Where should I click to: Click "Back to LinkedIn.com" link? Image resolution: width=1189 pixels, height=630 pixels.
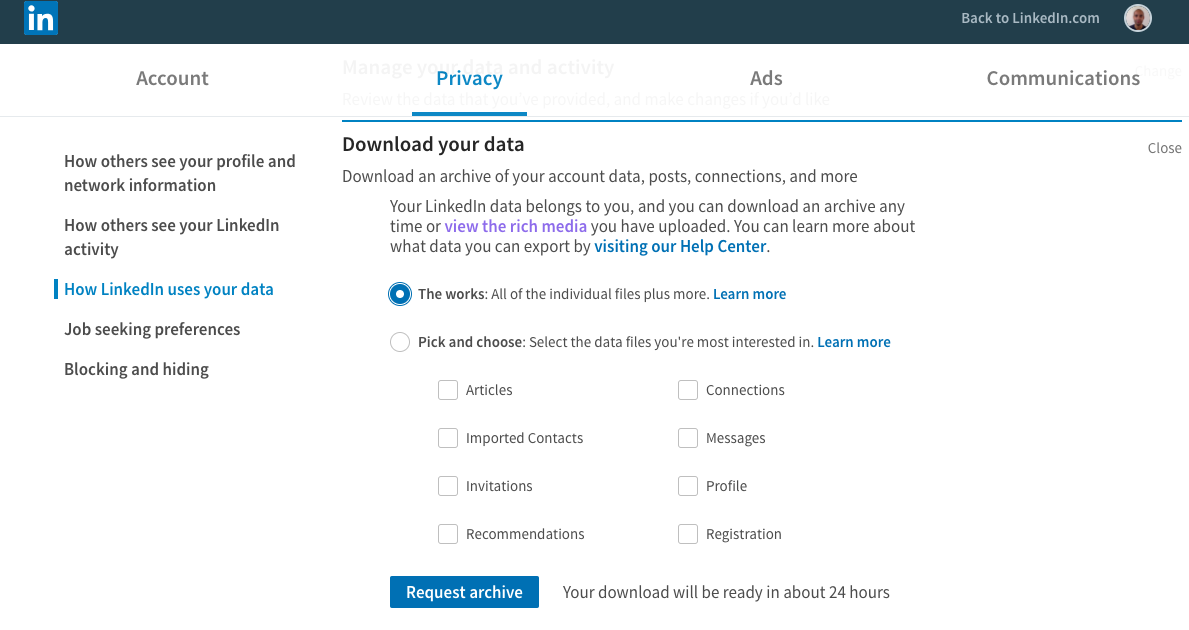1030,18
